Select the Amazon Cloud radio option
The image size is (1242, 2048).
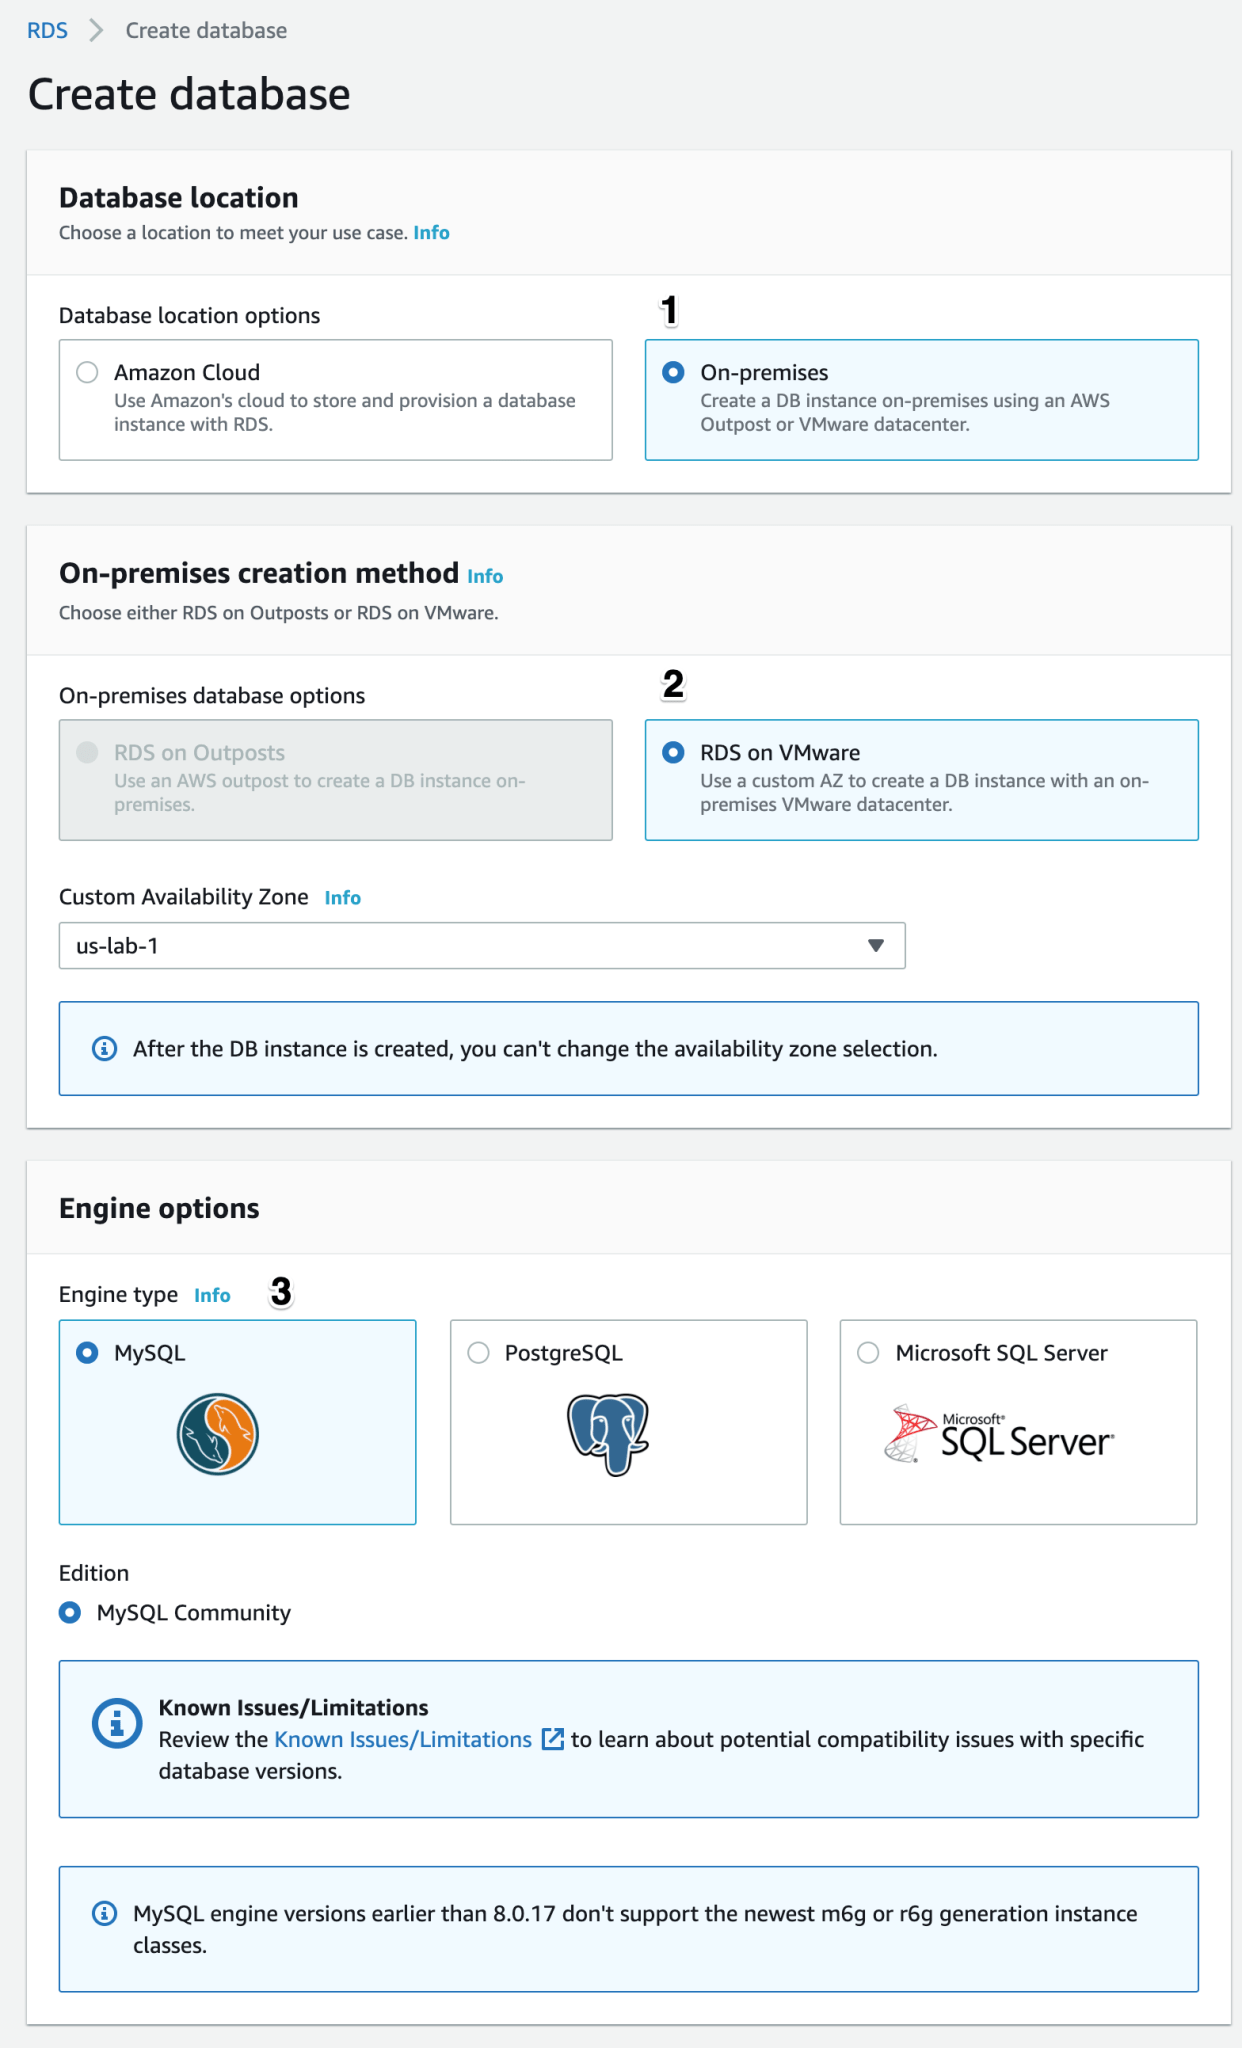[88, 372]
